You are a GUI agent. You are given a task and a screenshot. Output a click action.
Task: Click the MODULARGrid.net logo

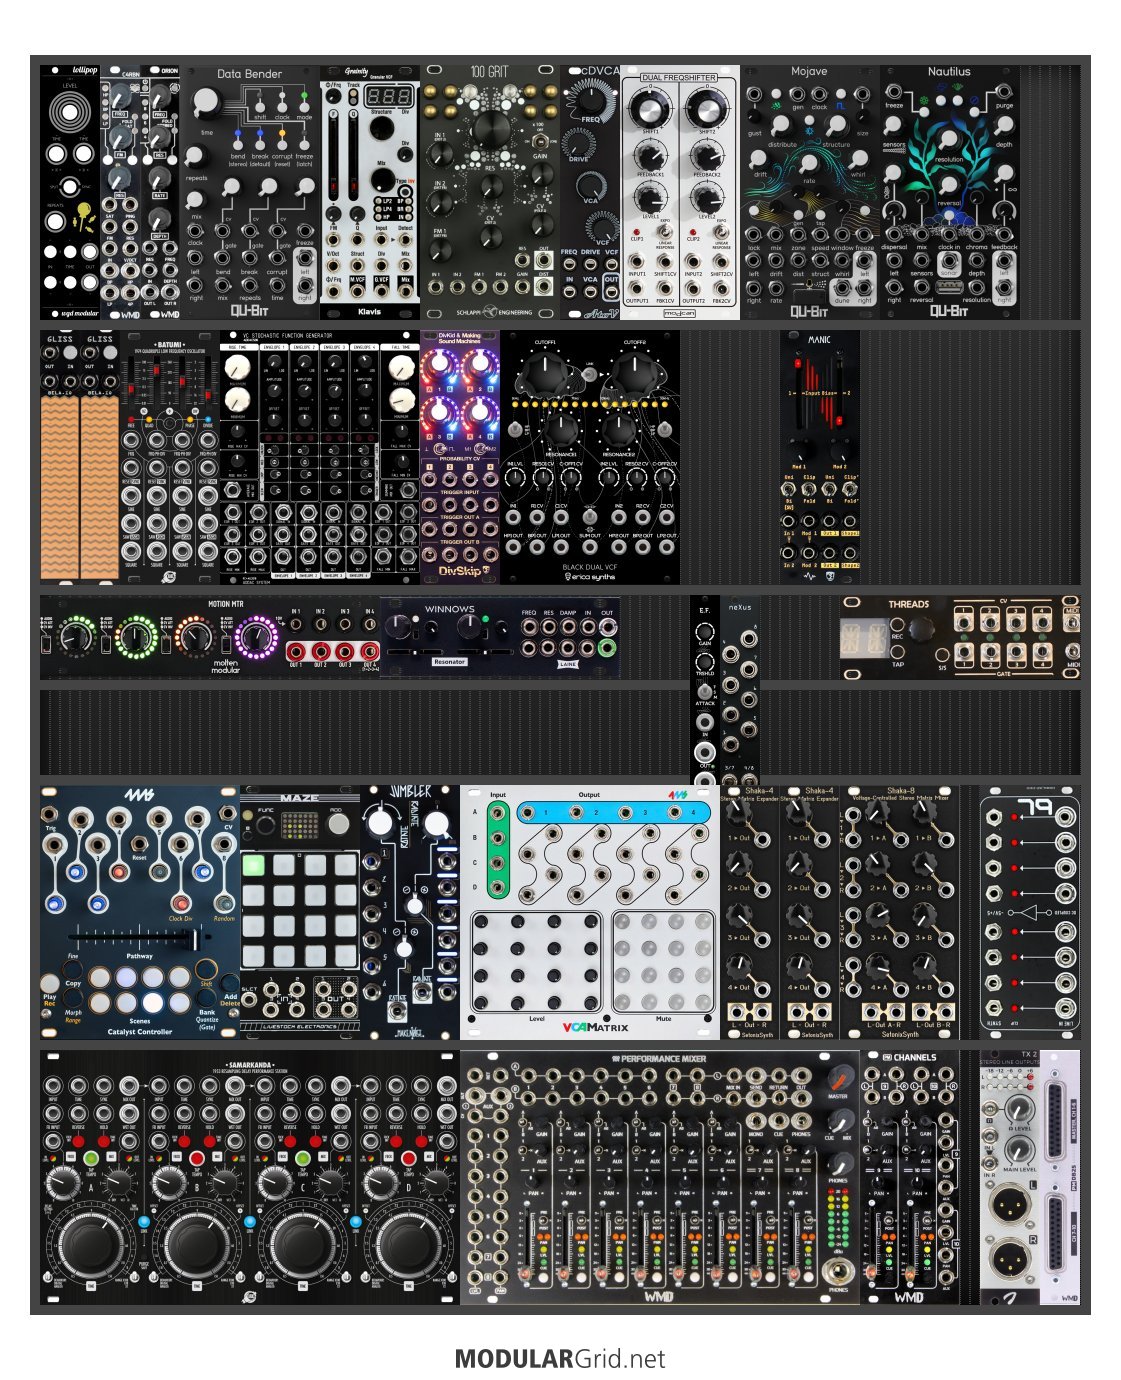[x=559, y=1358]
